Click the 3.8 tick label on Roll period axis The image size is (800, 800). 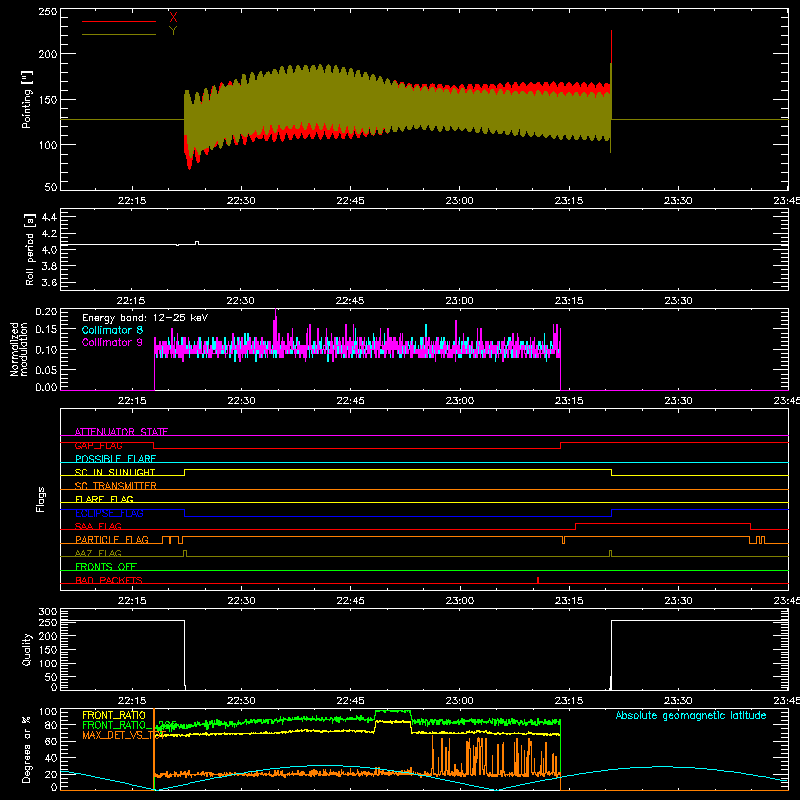(x=49, y=266)
